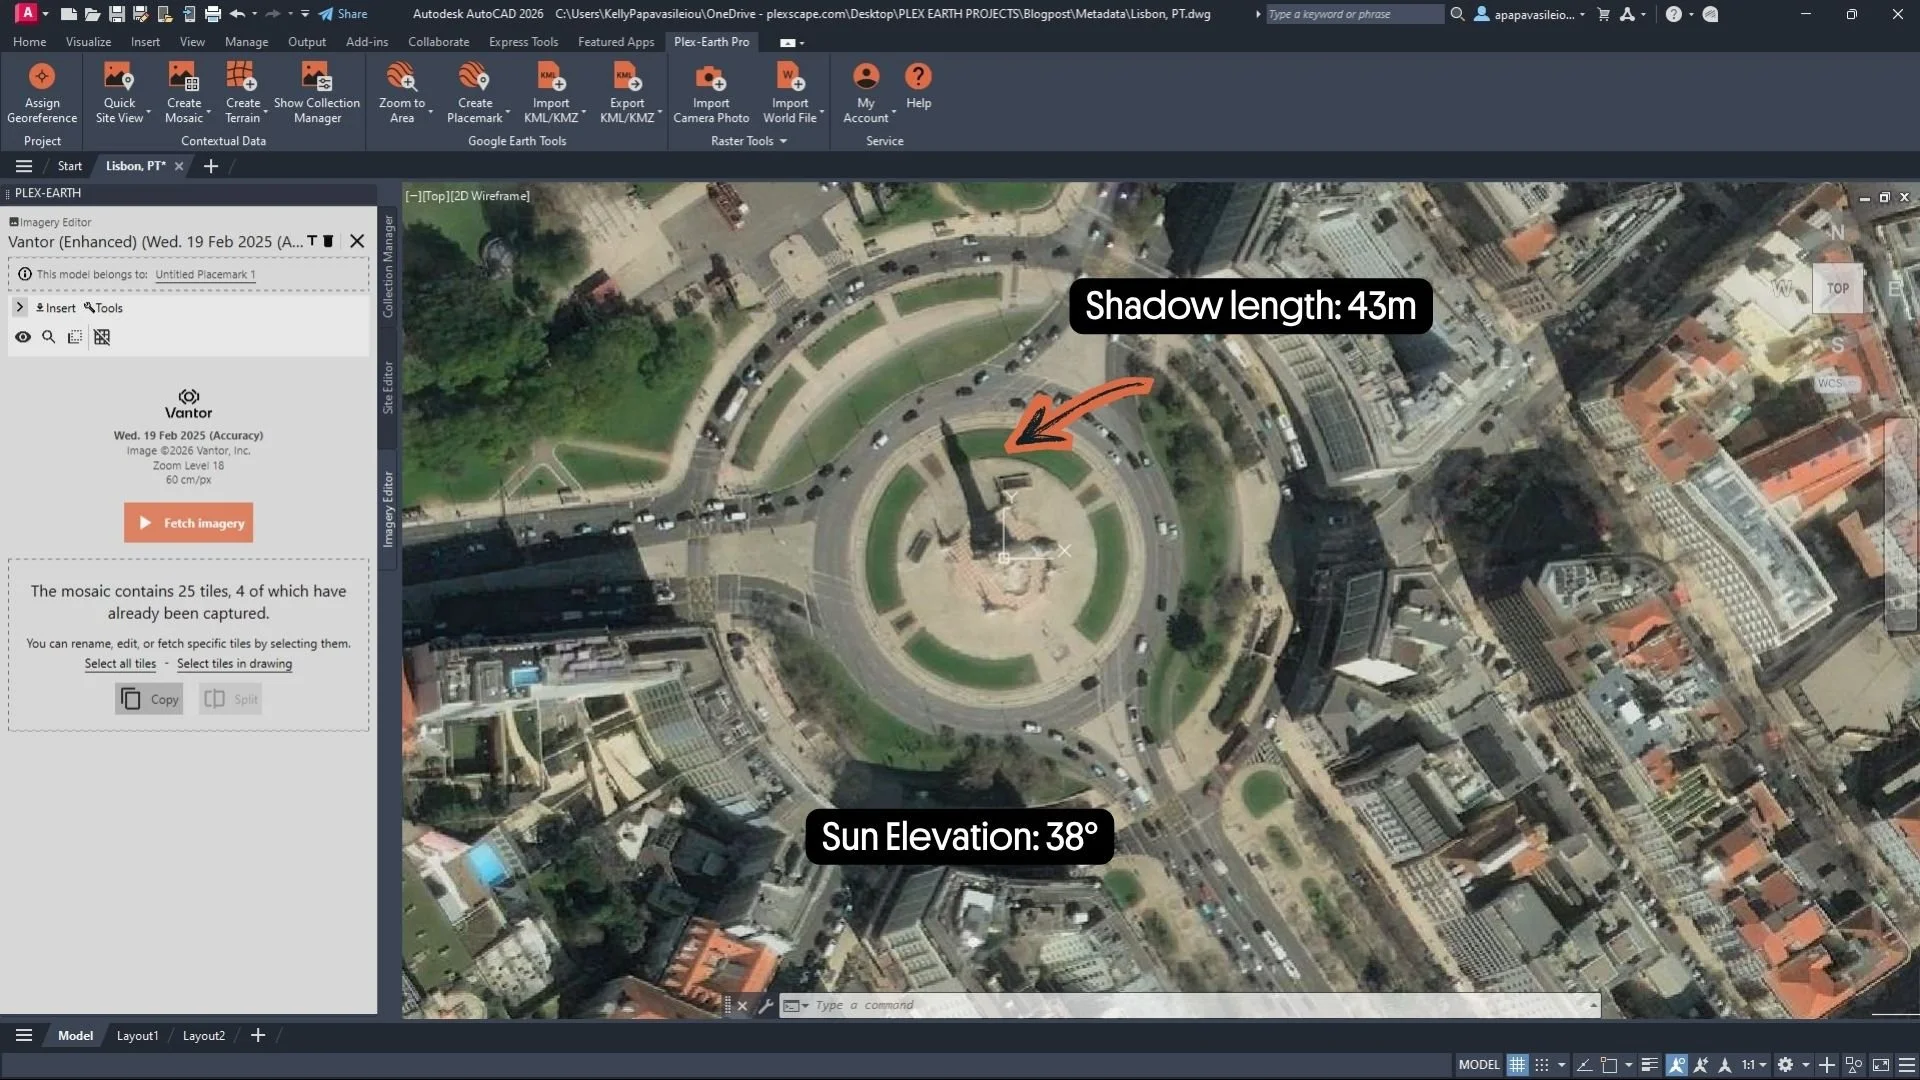
Task: Select the Import World File tool
Action: coord(790,93)
